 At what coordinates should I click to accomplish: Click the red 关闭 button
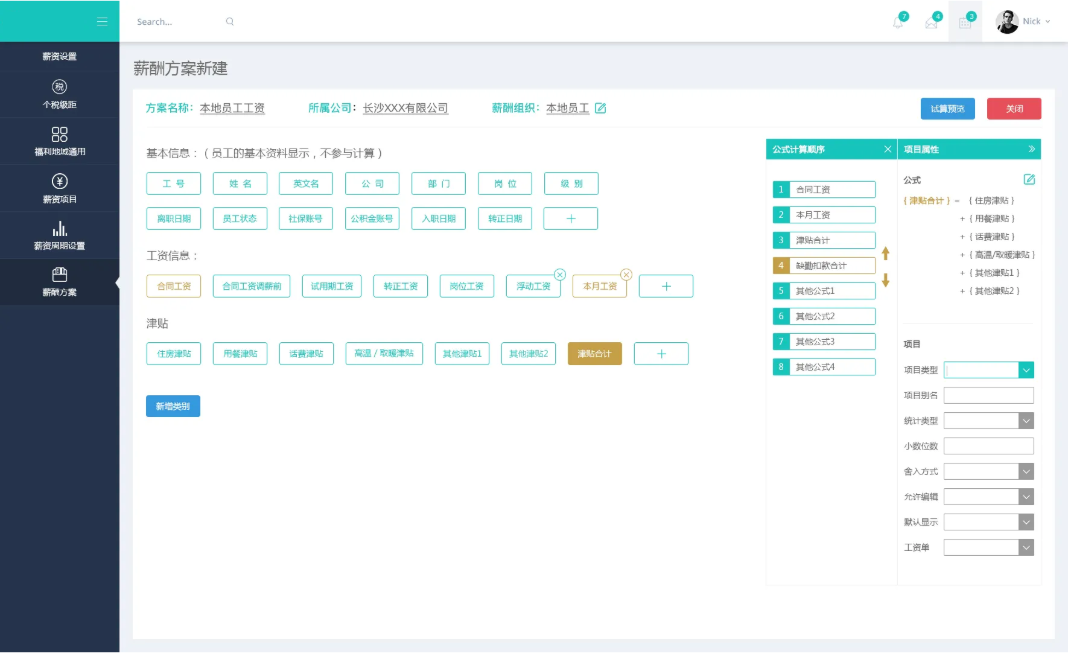coord(1014,108)
